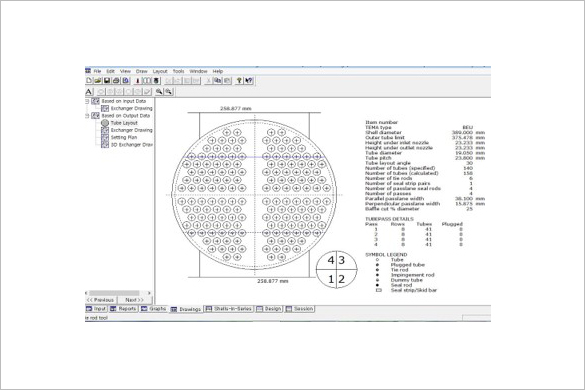Click the << Previous button
The image size is (585, 390).
coord(101,300)
